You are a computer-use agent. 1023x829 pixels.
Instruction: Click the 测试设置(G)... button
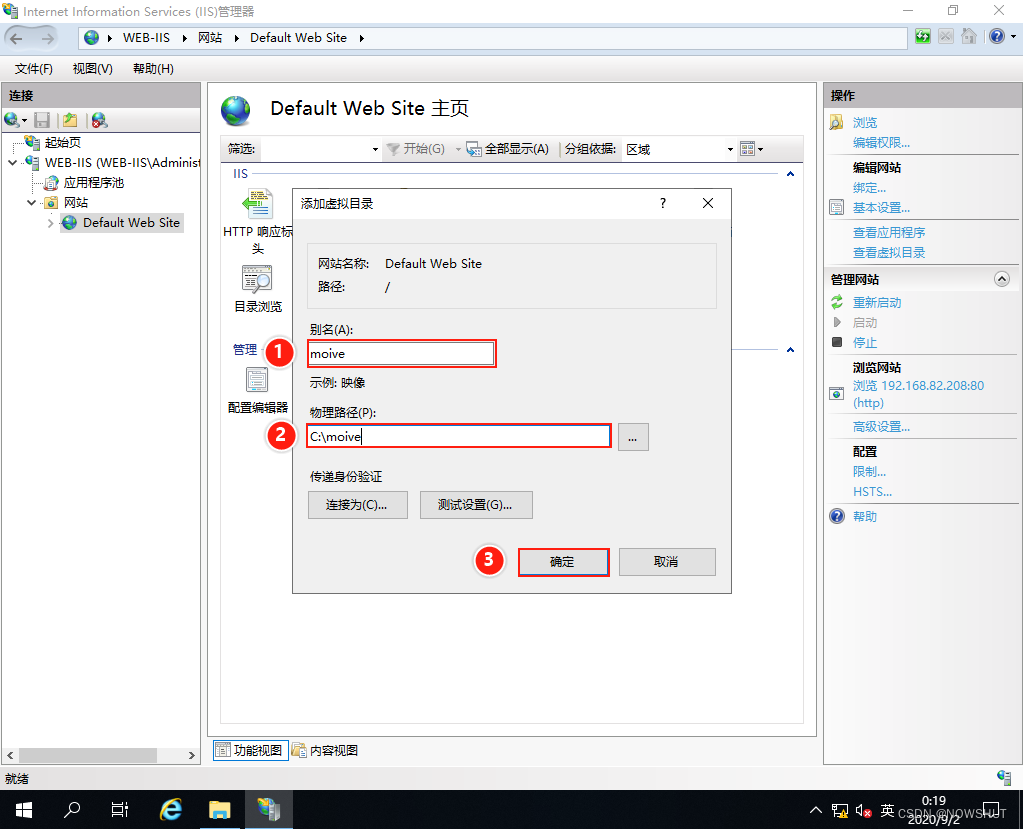point(476,505)
